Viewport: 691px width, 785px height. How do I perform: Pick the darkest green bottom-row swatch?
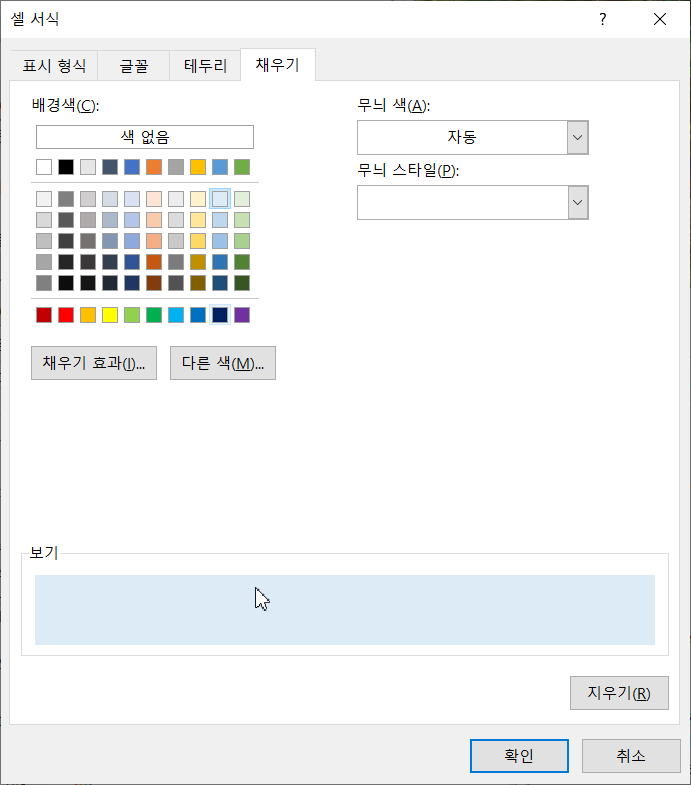[242, 283]
